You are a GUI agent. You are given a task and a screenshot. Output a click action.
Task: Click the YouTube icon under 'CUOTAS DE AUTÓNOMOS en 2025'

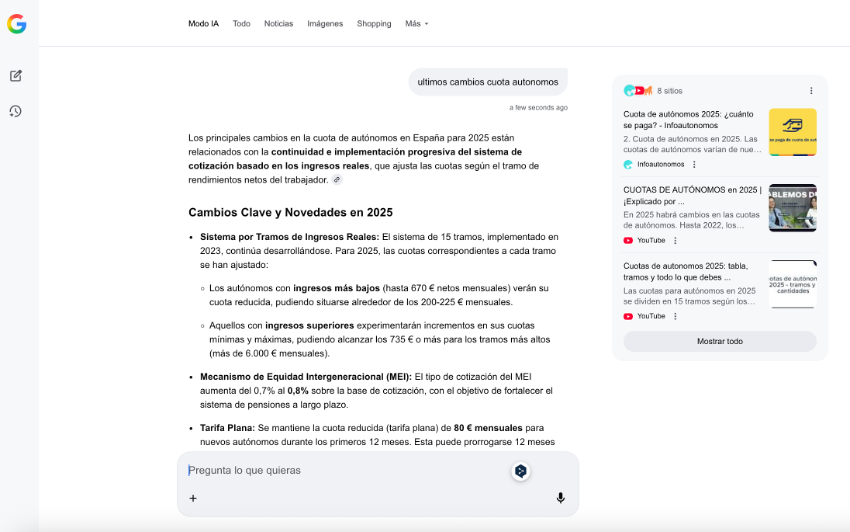[x=628, y=240]
